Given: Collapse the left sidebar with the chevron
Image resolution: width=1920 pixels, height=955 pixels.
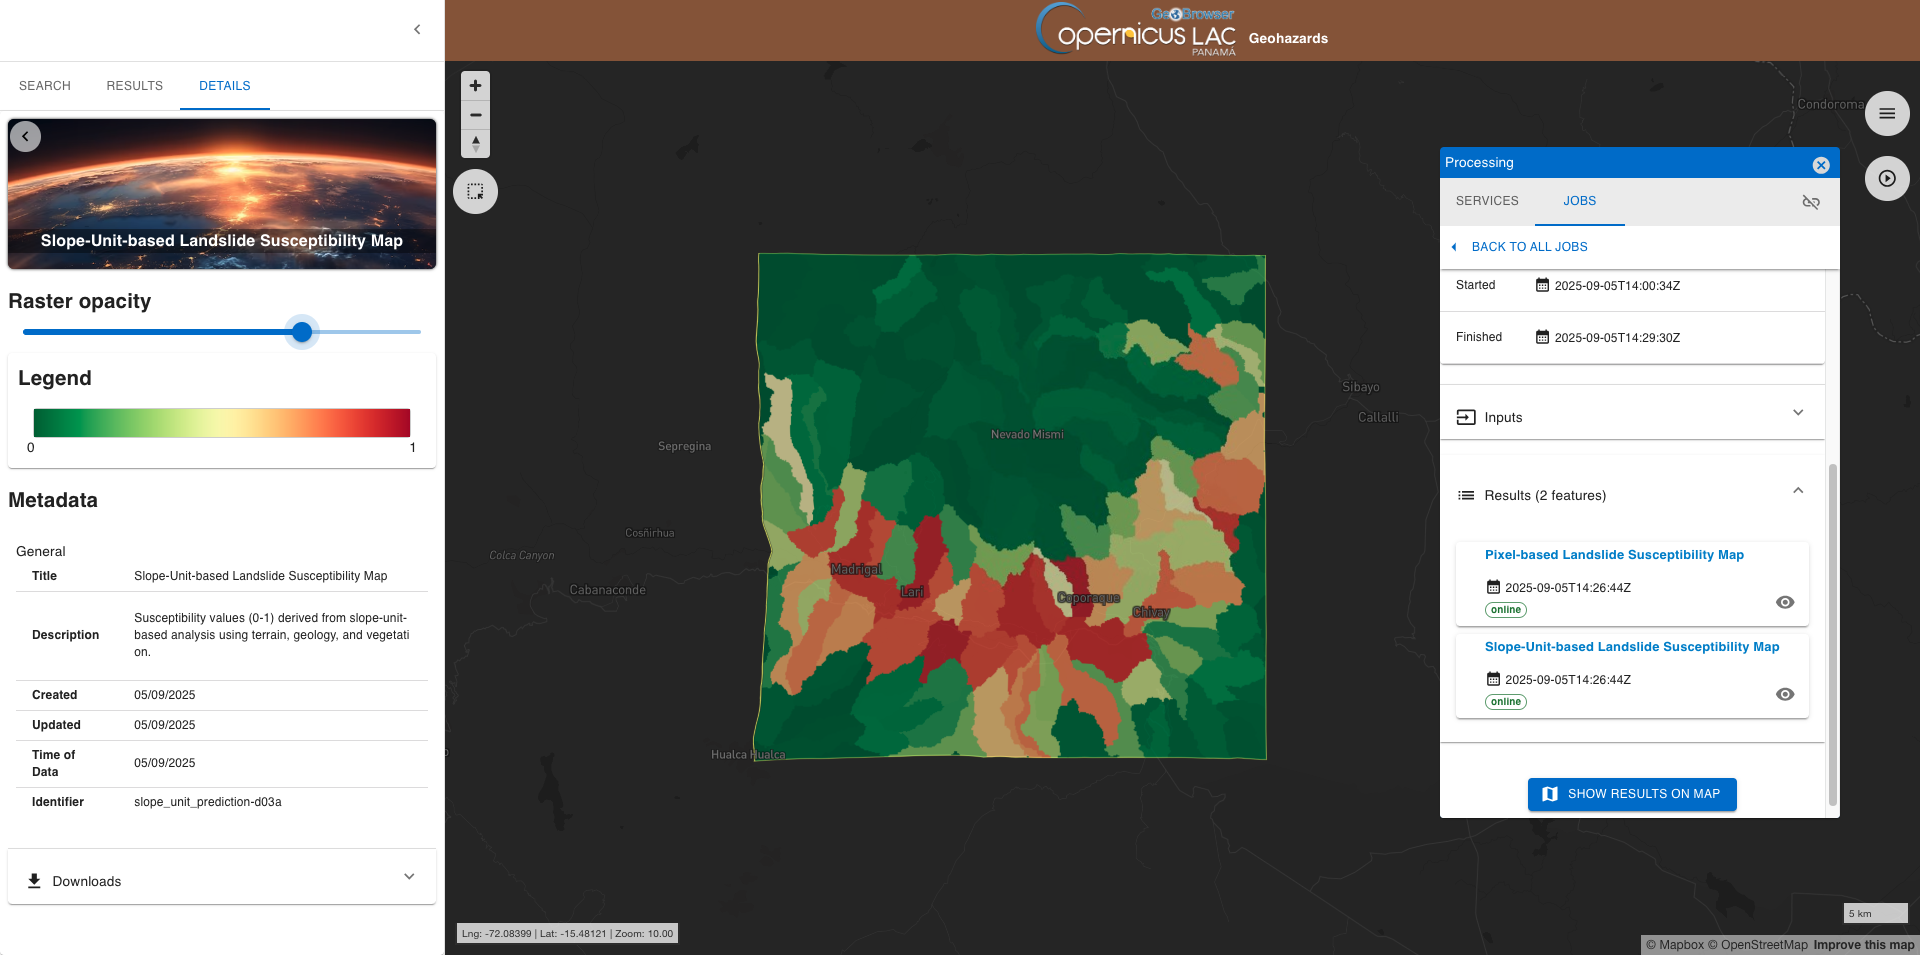Looking at the screenshot, I should coord(417,30).
